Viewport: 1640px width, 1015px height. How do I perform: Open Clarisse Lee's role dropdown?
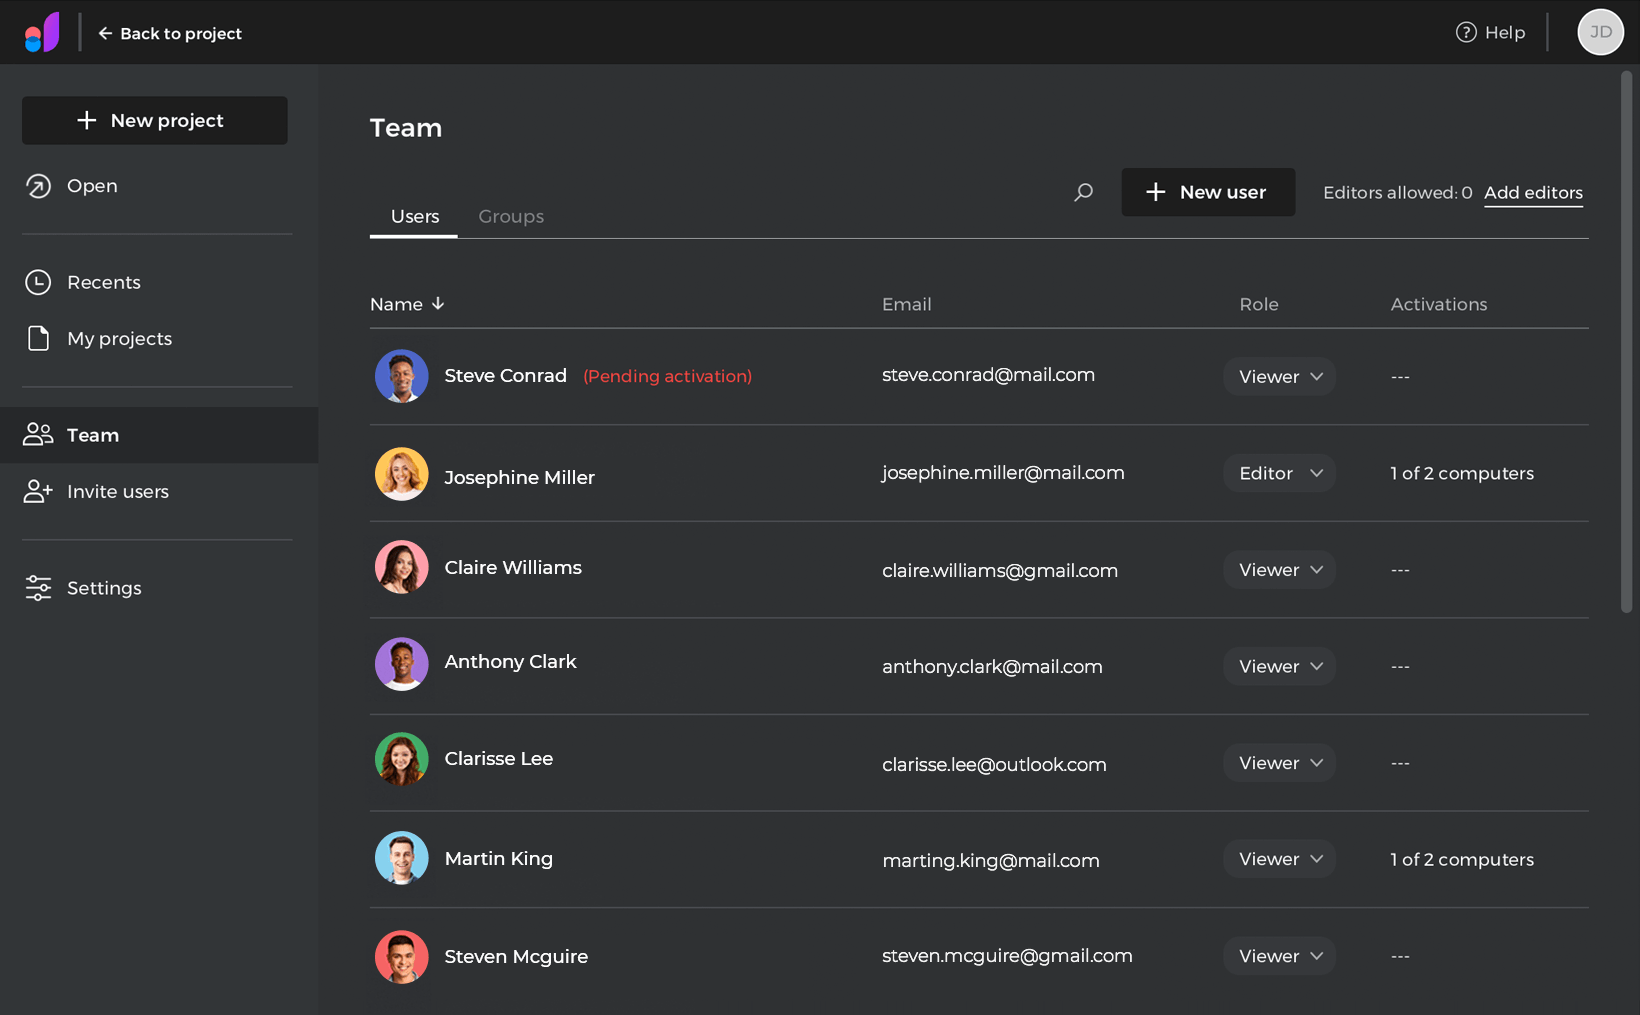pos(1279,763)
